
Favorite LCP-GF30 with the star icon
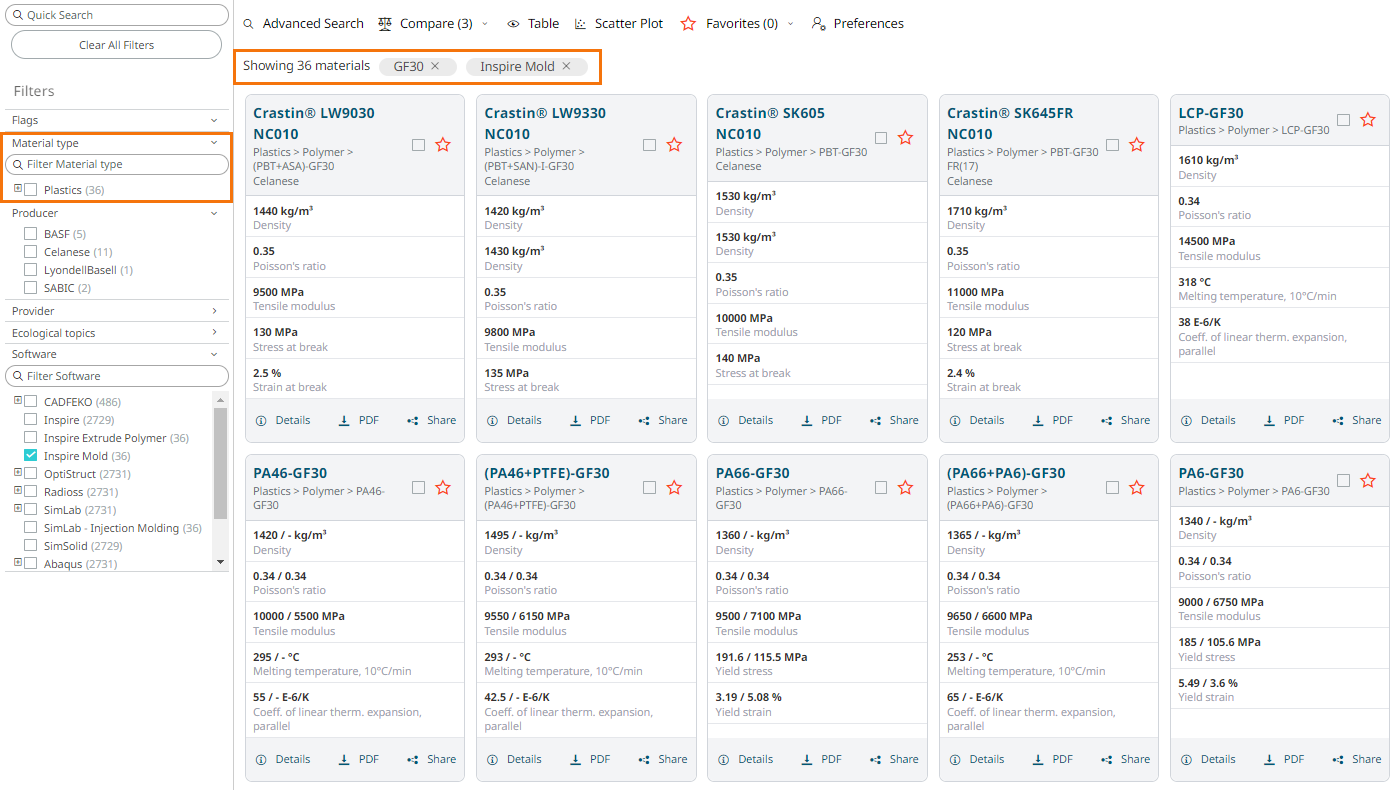tap(1368, 120)
